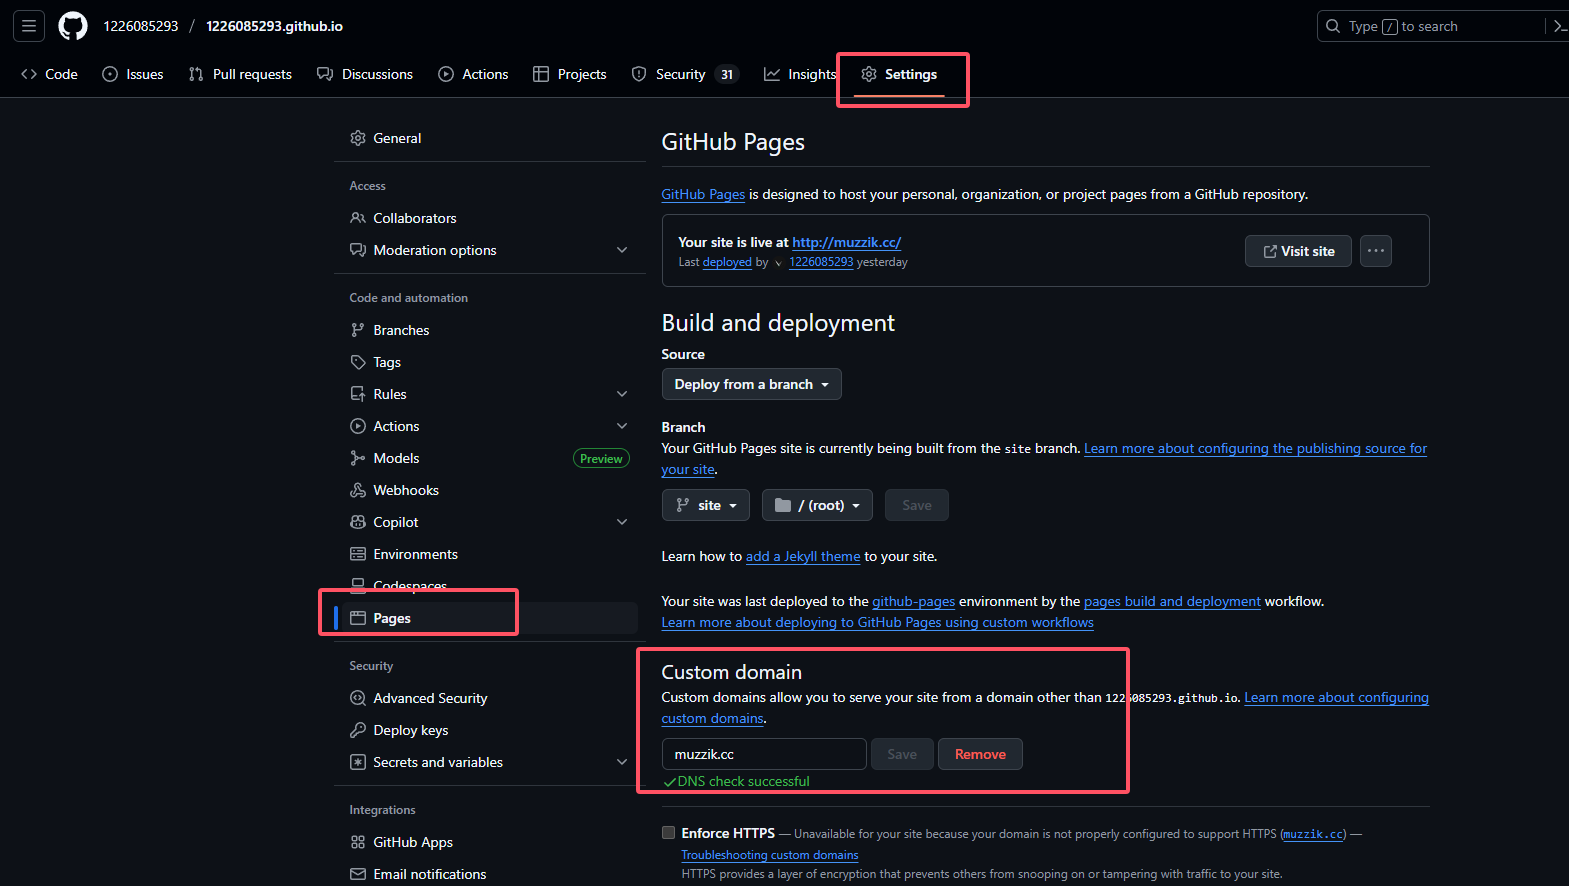The height and width of the screenshot is (886, 1569).
Task: Expand the Copilot section chevron
Action: click(x=622, y=522)
